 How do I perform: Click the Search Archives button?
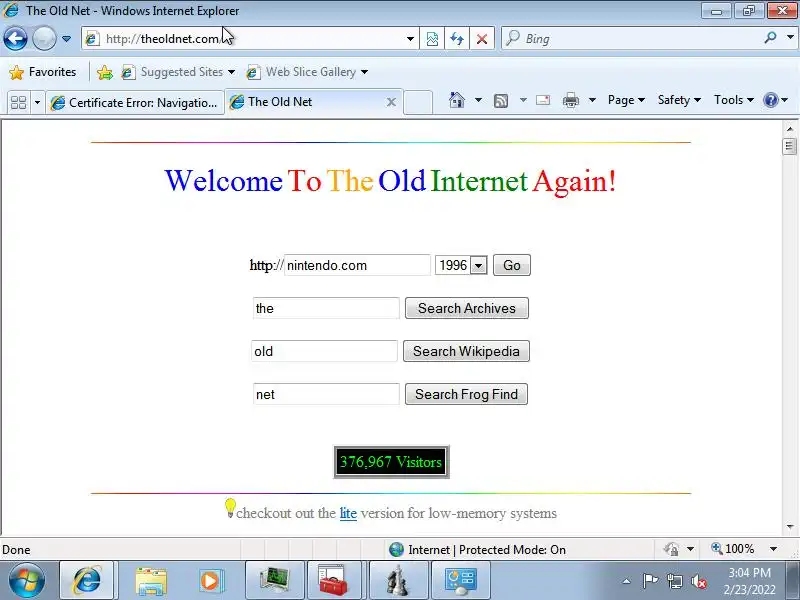467,308
